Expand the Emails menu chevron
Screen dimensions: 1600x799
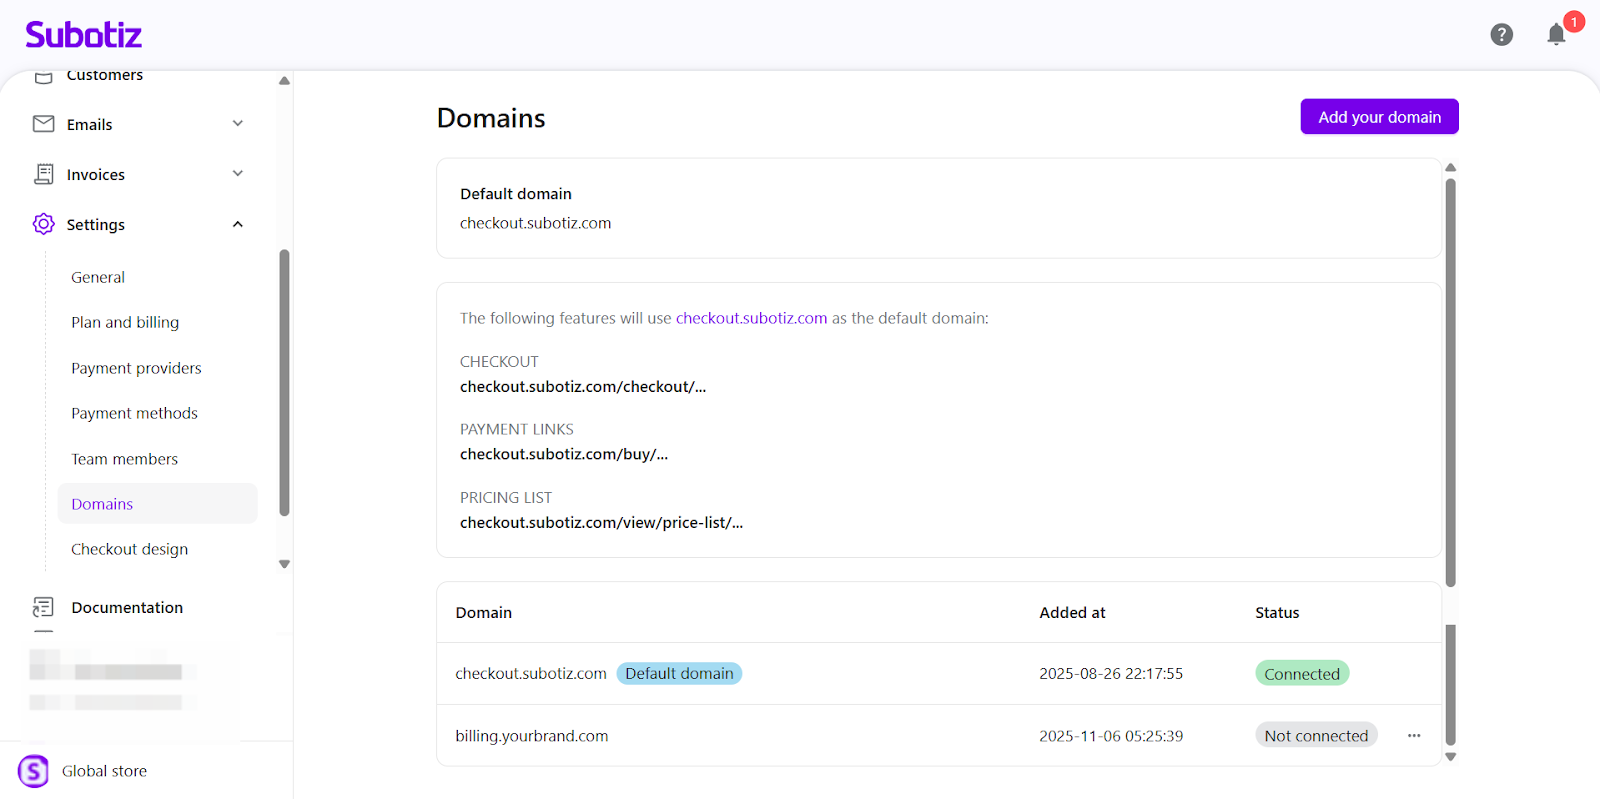point(238,124)
